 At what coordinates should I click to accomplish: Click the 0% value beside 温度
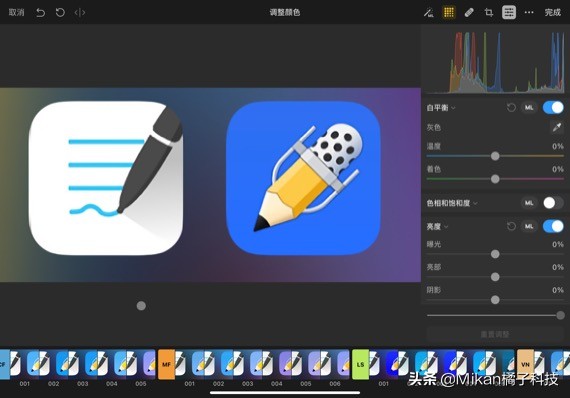point(558,146)
